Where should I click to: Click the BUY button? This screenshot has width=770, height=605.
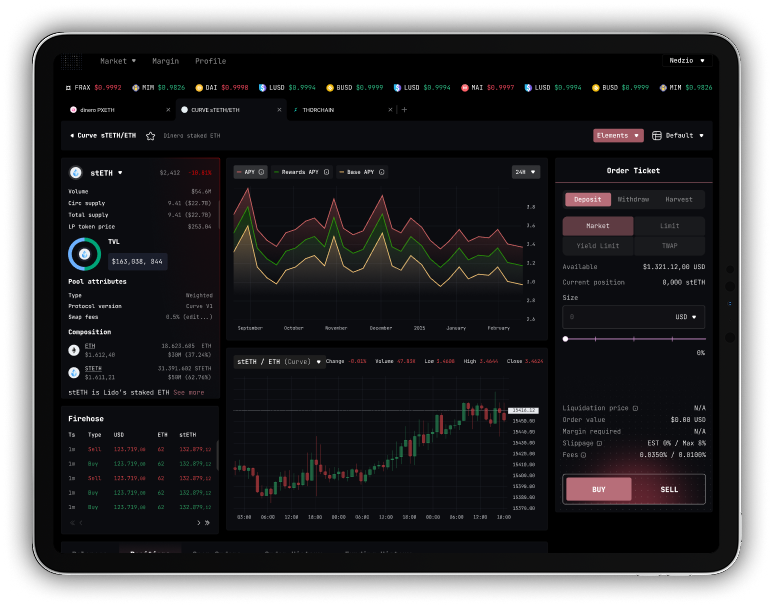pos(599,490)
